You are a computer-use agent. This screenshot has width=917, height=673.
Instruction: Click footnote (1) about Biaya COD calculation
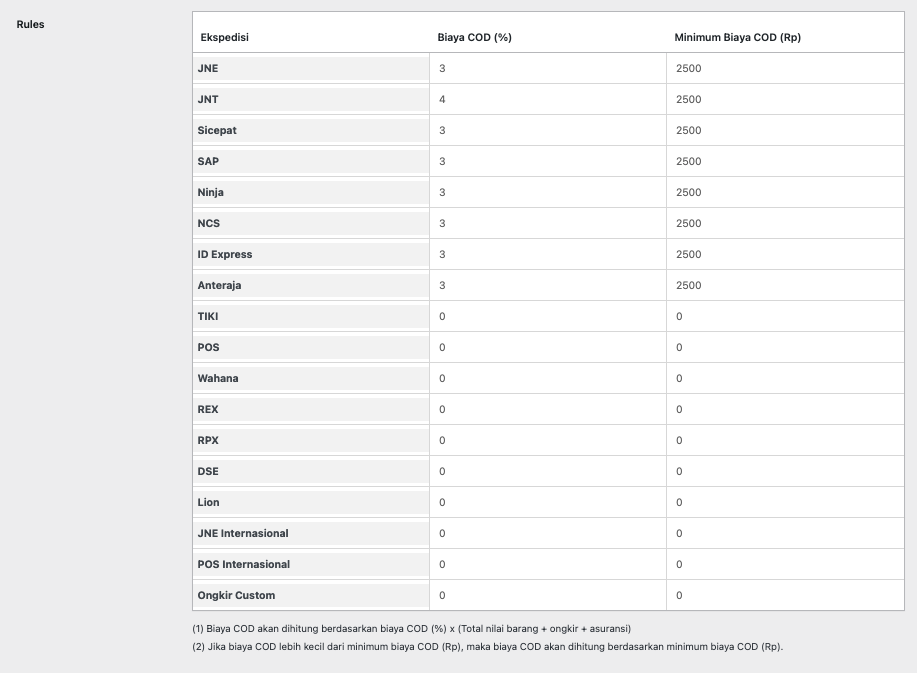point(412,629)
